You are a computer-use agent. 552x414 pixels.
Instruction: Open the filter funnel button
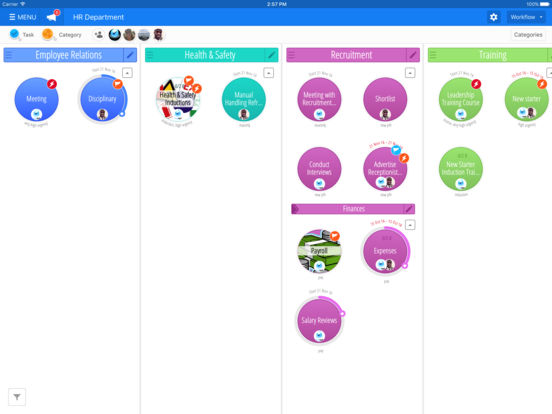click(x=17, y=397)
